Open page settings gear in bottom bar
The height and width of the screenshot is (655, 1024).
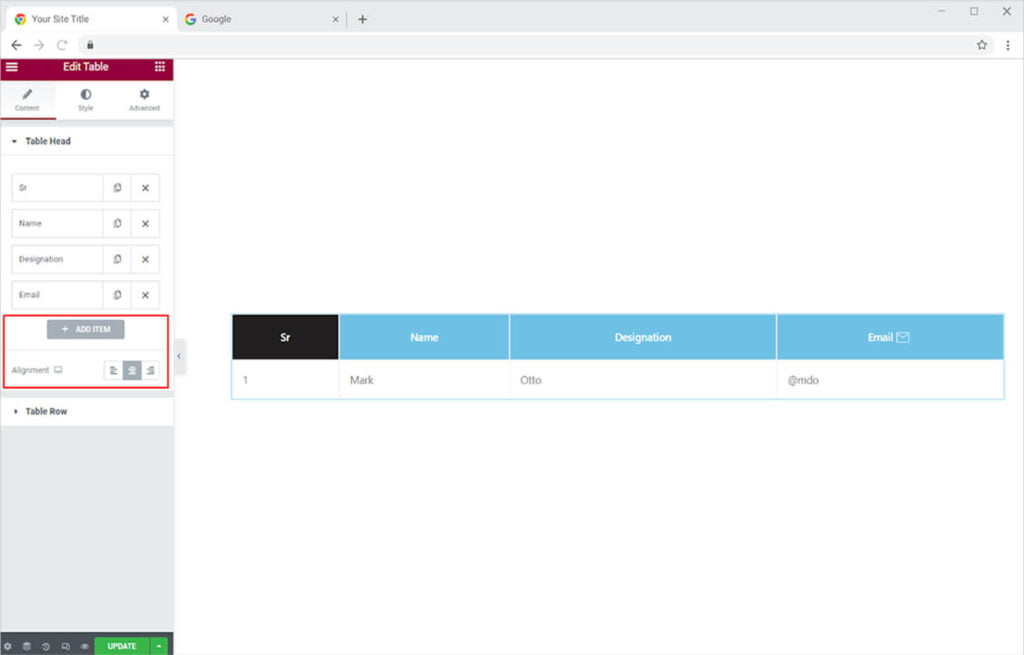point(8,646)
